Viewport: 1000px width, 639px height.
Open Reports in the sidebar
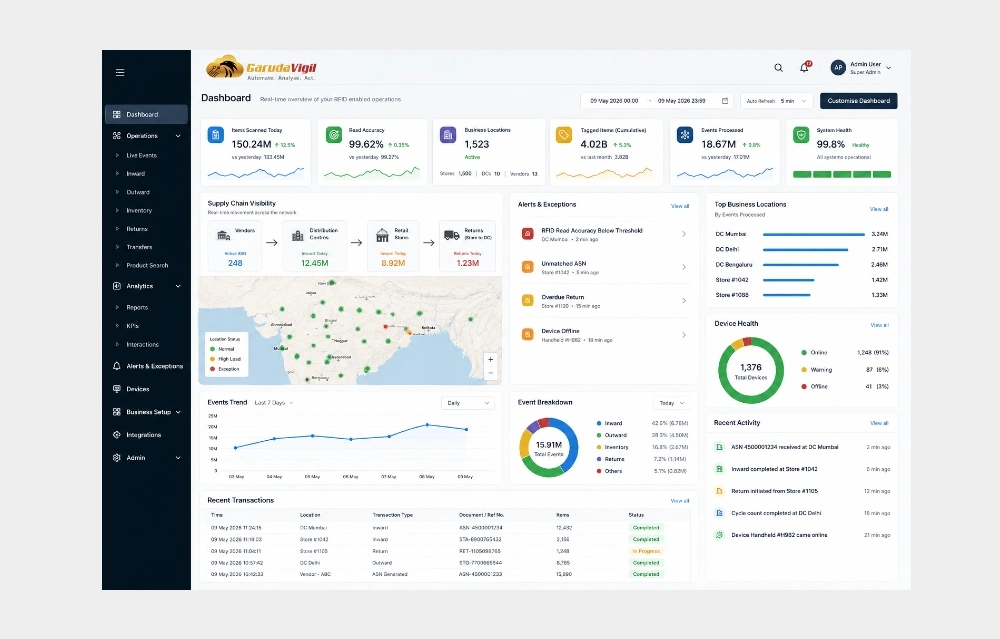point(137,307)
